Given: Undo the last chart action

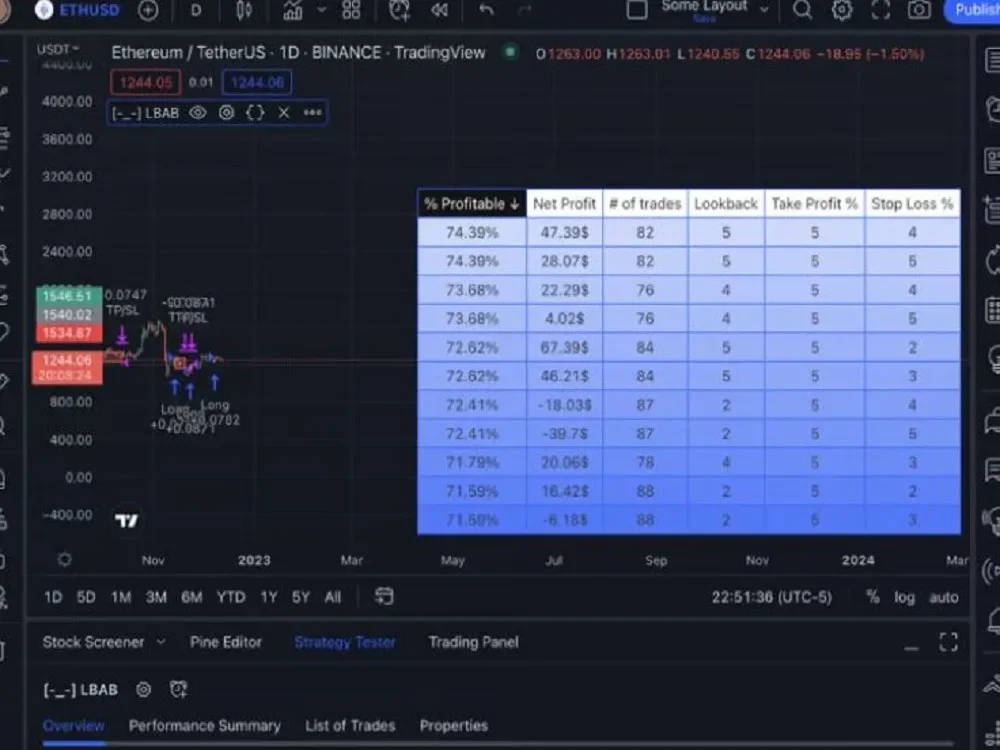Looking at the screenshot, I should (x=486, y=10).
